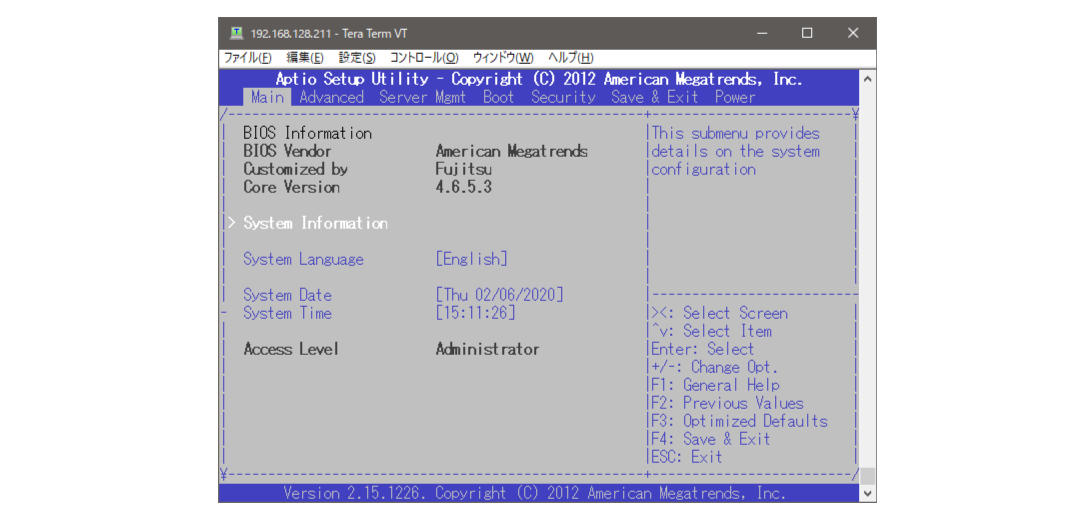
Task: Click the terminal scrollbar up arrow
Action: pyautogui.click(x=868, y=77)
